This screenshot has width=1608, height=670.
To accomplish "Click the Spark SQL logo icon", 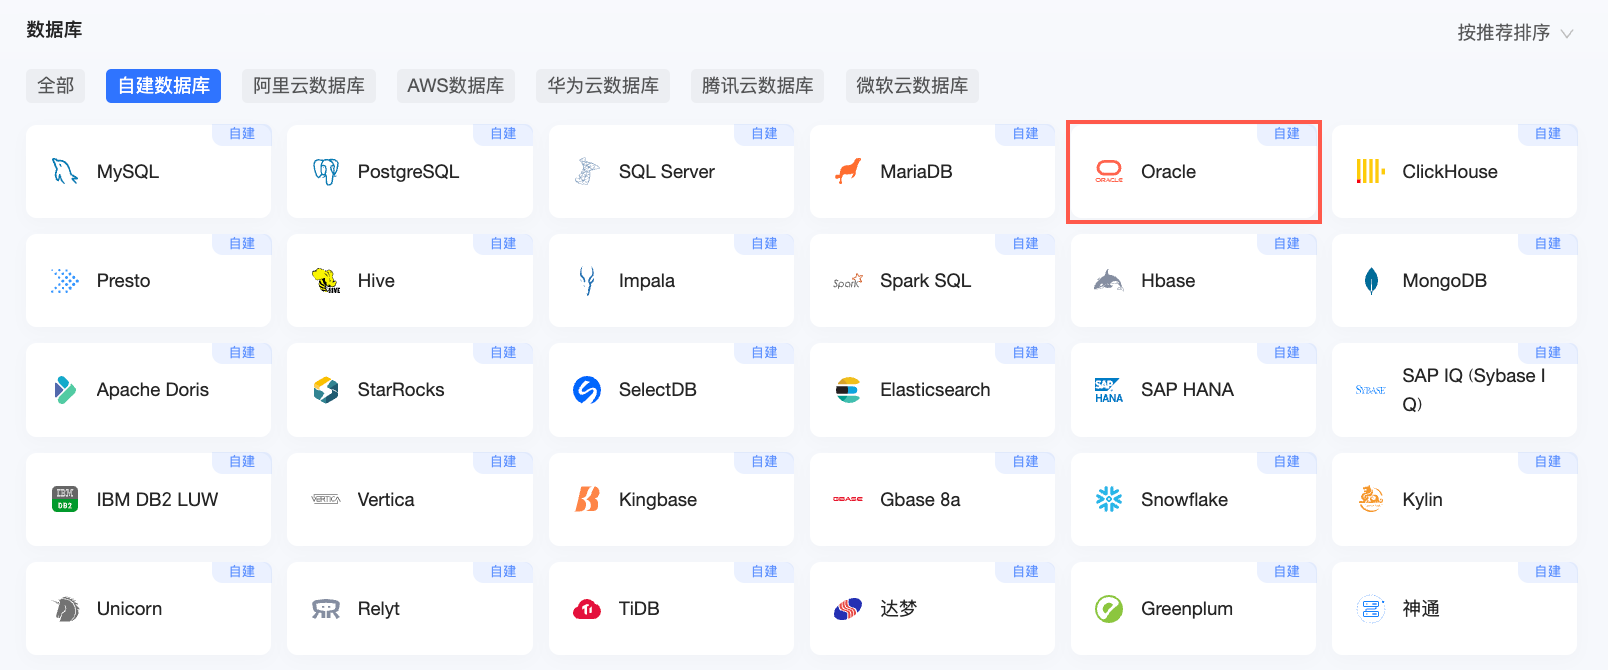I will (x=848, y=281).
